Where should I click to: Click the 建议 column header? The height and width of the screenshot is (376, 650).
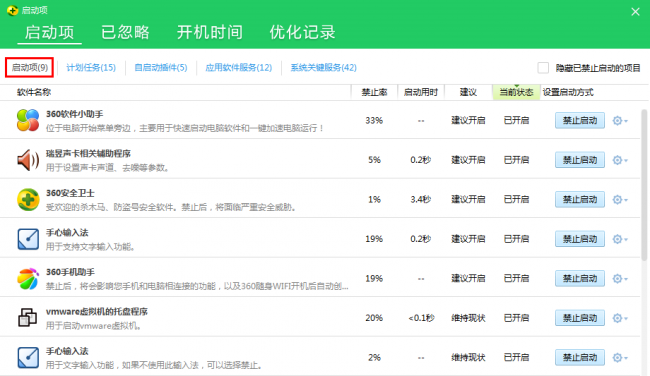click(468, 92)
